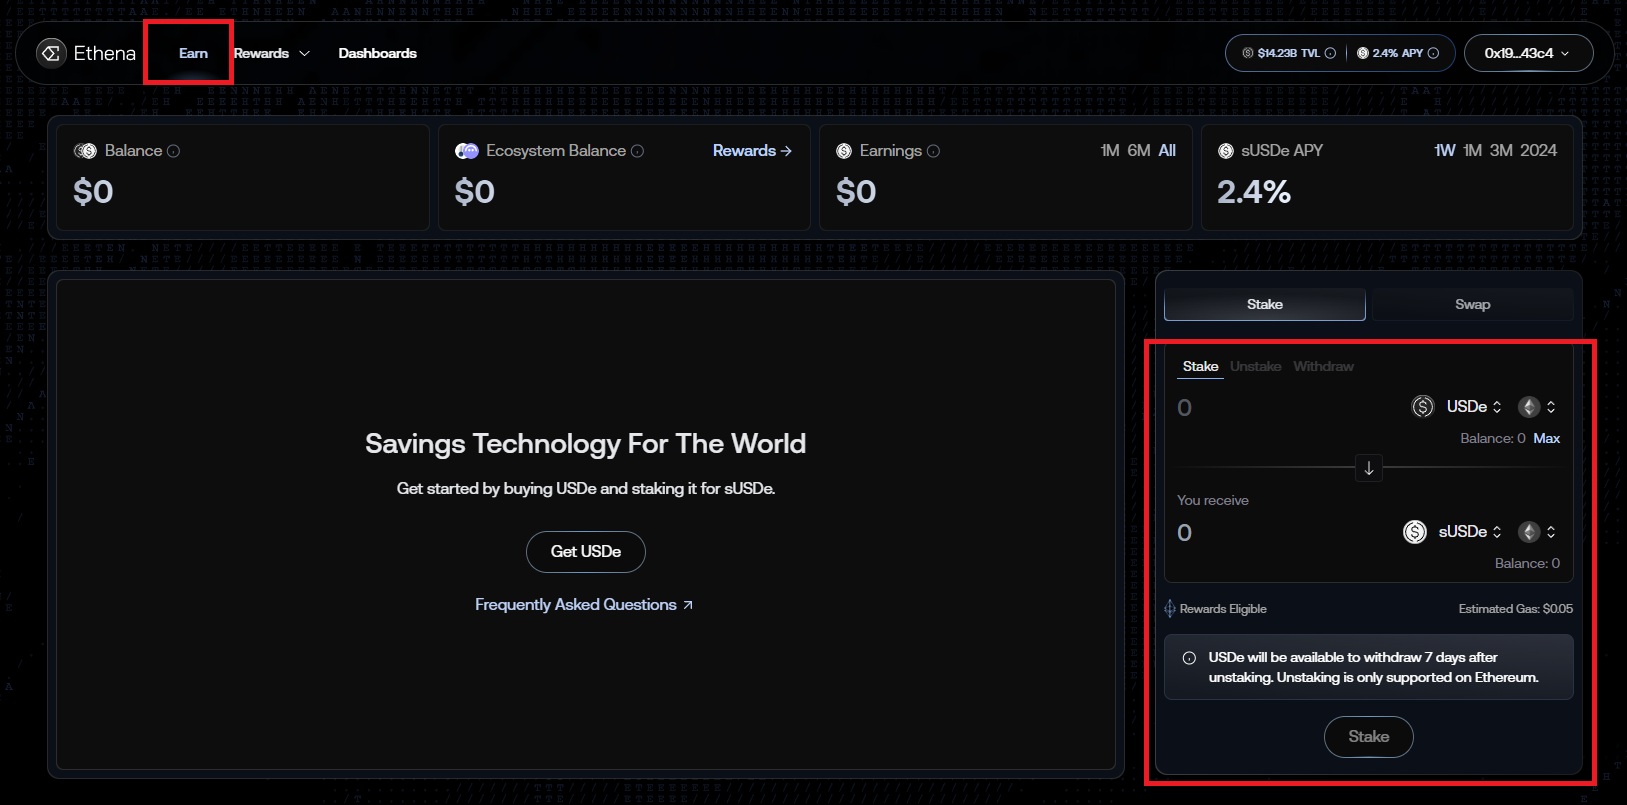1627x805 pixels.
Task: Click the swap direction arrow icon
Action: tap(1368, 468)
